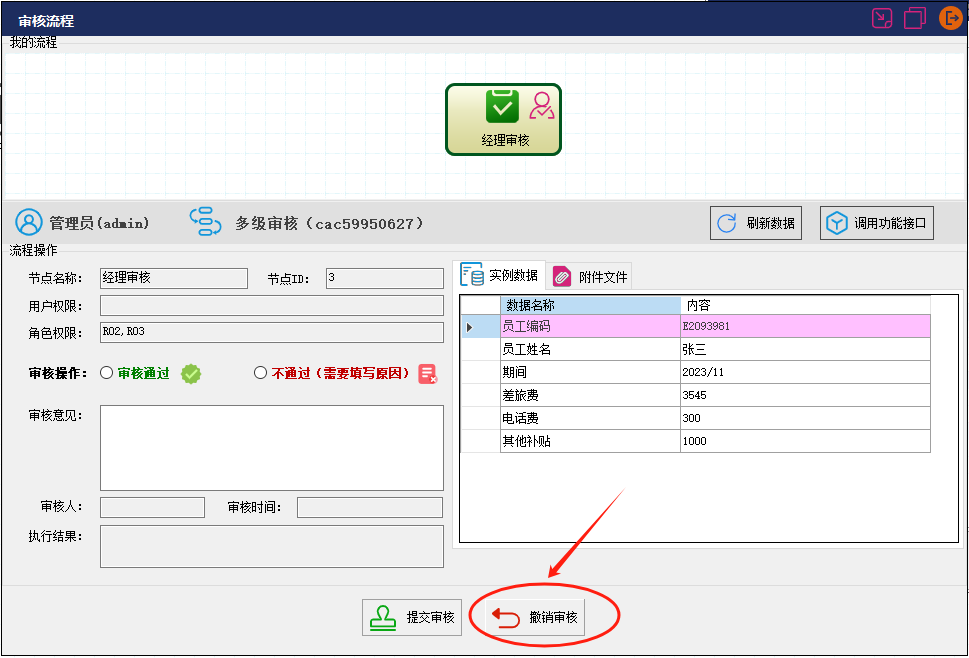
Task: Click the 内容 column header
Action: pyautogui.click(x=805, y=305)
